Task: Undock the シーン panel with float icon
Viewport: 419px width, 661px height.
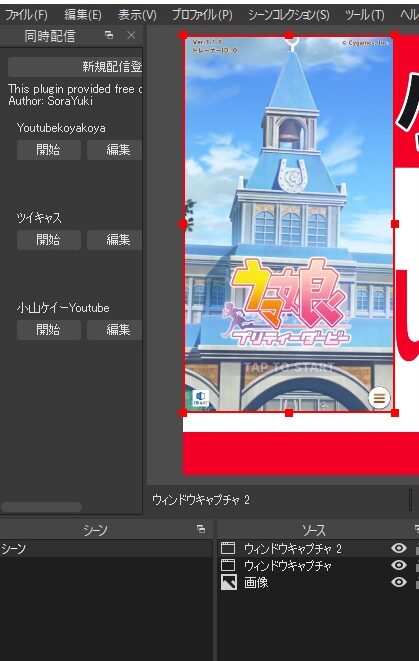Action: pos(201,529)
